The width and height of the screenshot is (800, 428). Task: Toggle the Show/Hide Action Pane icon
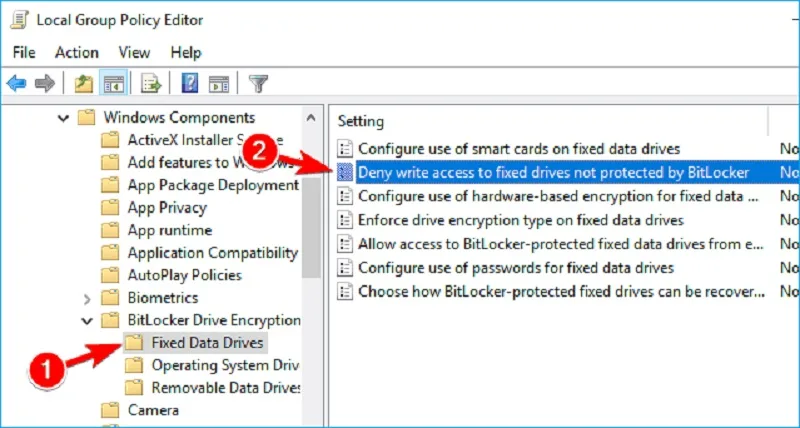pyautogui.click(x=219, y=83)
